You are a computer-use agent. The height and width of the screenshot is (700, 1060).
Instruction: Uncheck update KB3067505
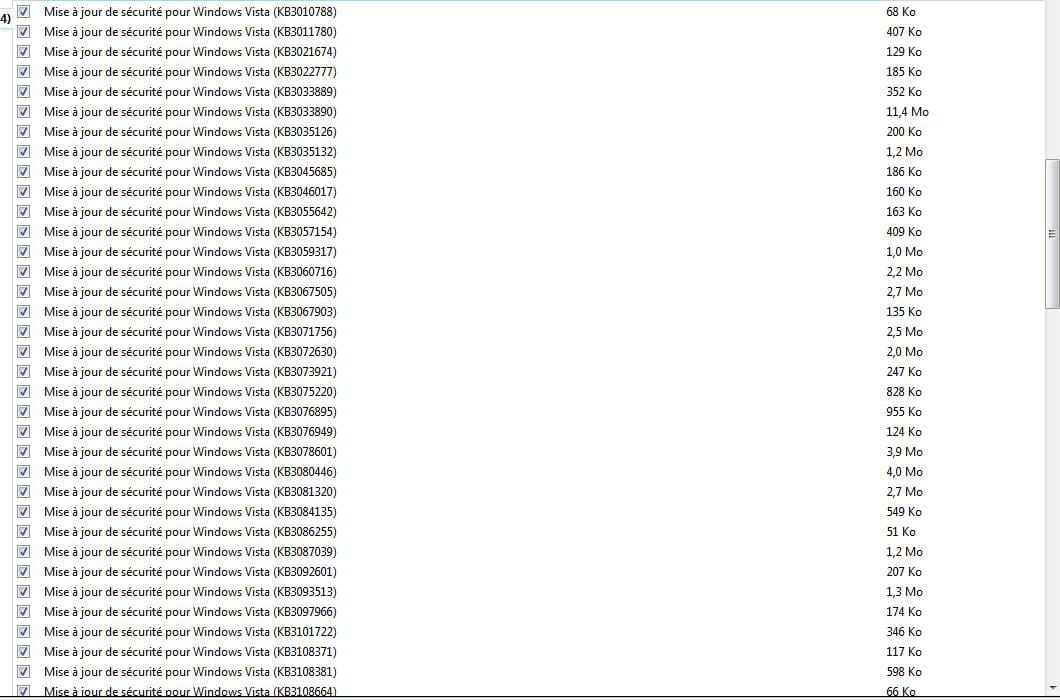pos(24,291)
